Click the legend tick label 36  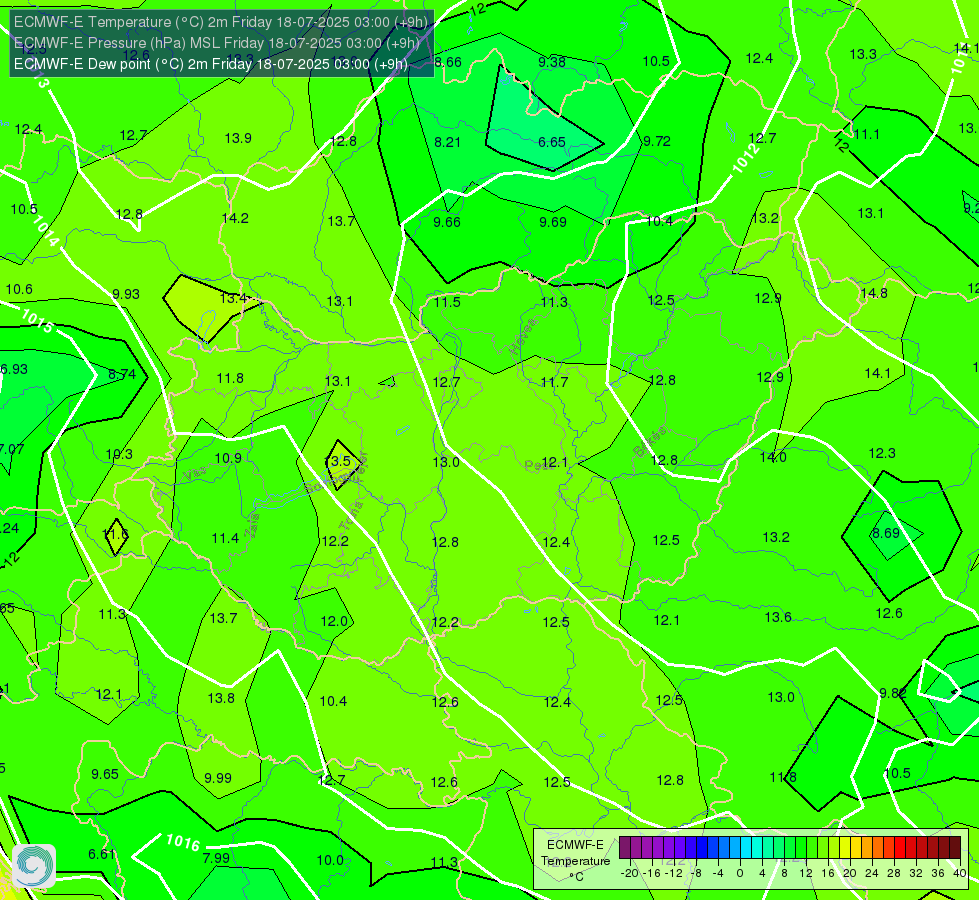(x=938, y=873)
